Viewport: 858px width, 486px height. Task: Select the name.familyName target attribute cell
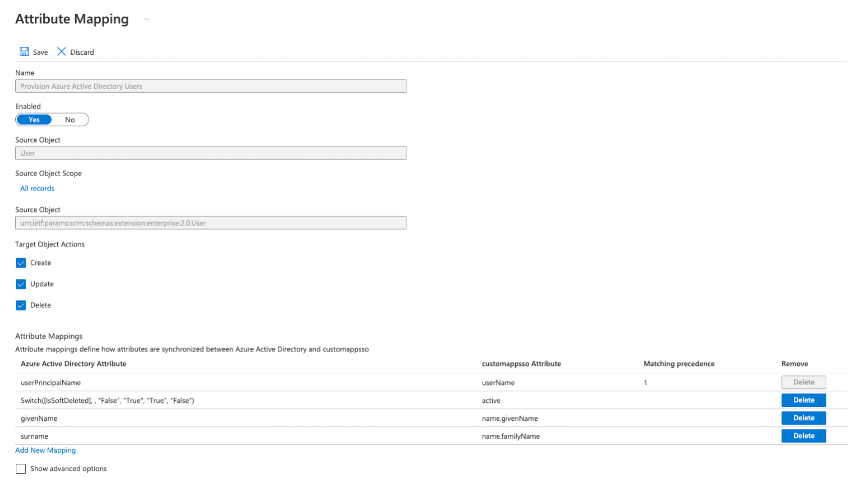[x=511, y=437]
